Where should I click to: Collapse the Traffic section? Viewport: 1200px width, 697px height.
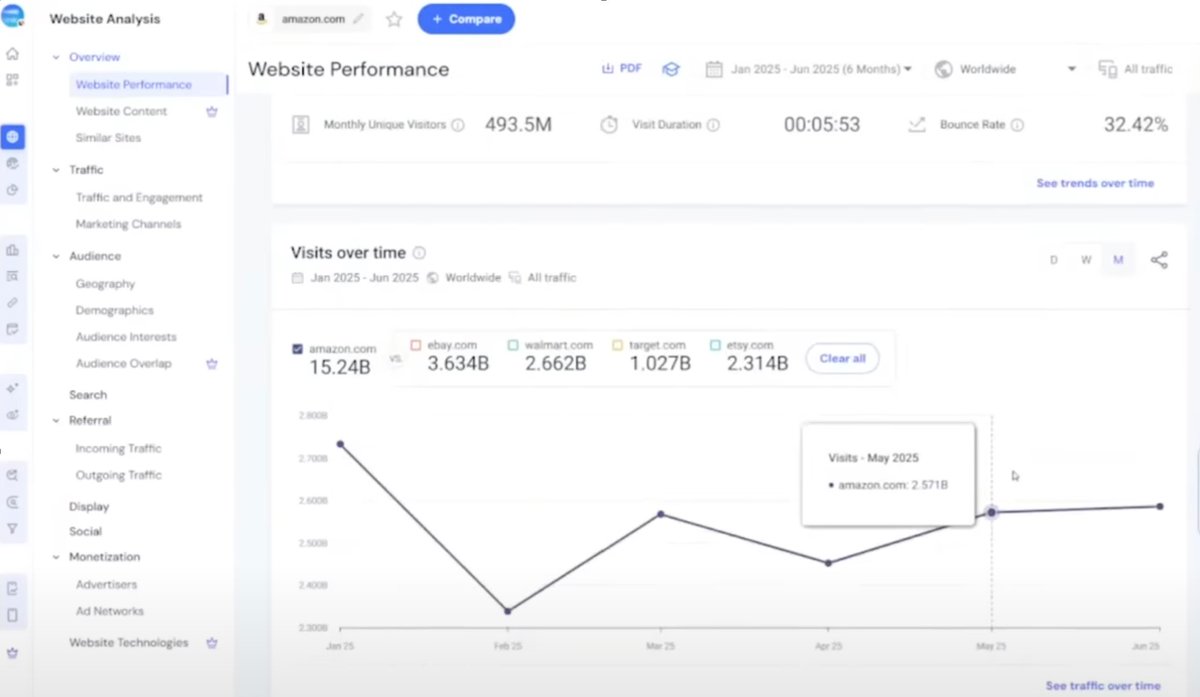pyautogui.click(x=56, y=170)
